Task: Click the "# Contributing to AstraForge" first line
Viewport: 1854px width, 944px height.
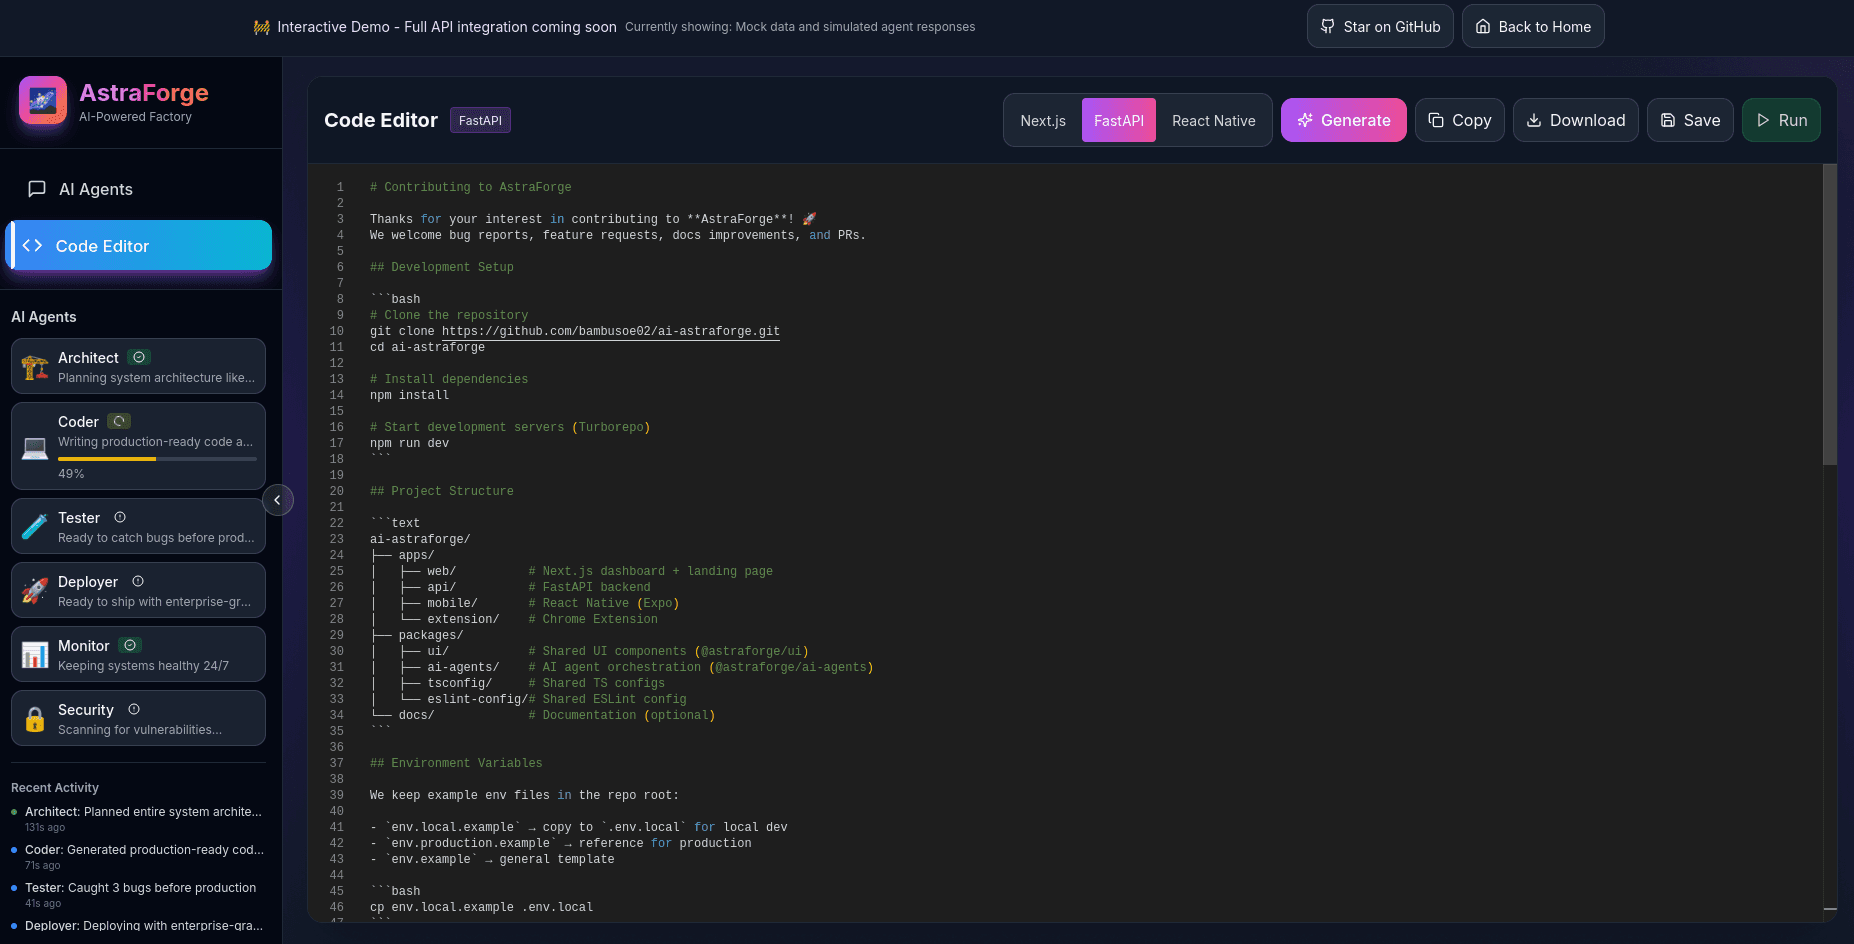Action: 470,187
